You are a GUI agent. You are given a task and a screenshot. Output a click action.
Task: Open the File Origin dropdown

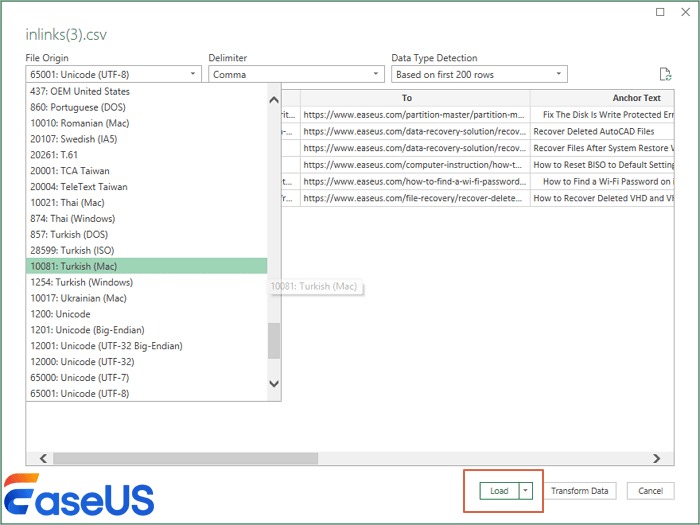coord(113,74)
